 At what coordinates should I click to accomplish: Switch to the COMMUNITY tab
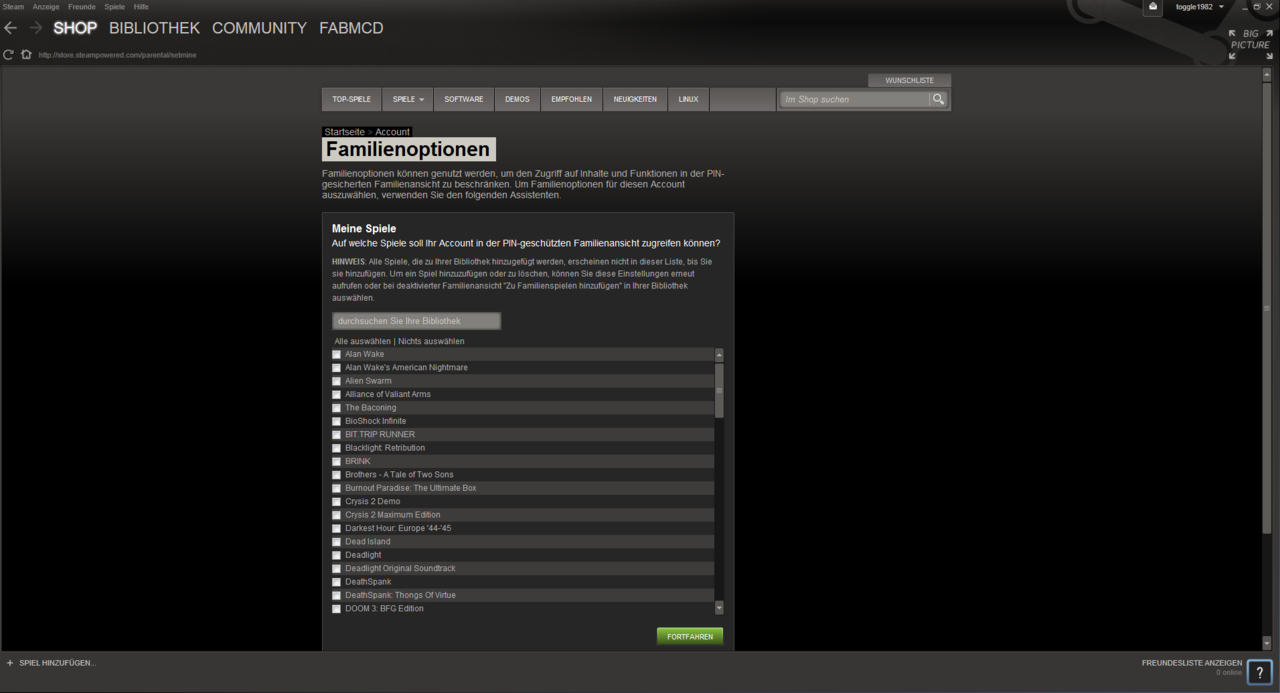pos(259,28)
